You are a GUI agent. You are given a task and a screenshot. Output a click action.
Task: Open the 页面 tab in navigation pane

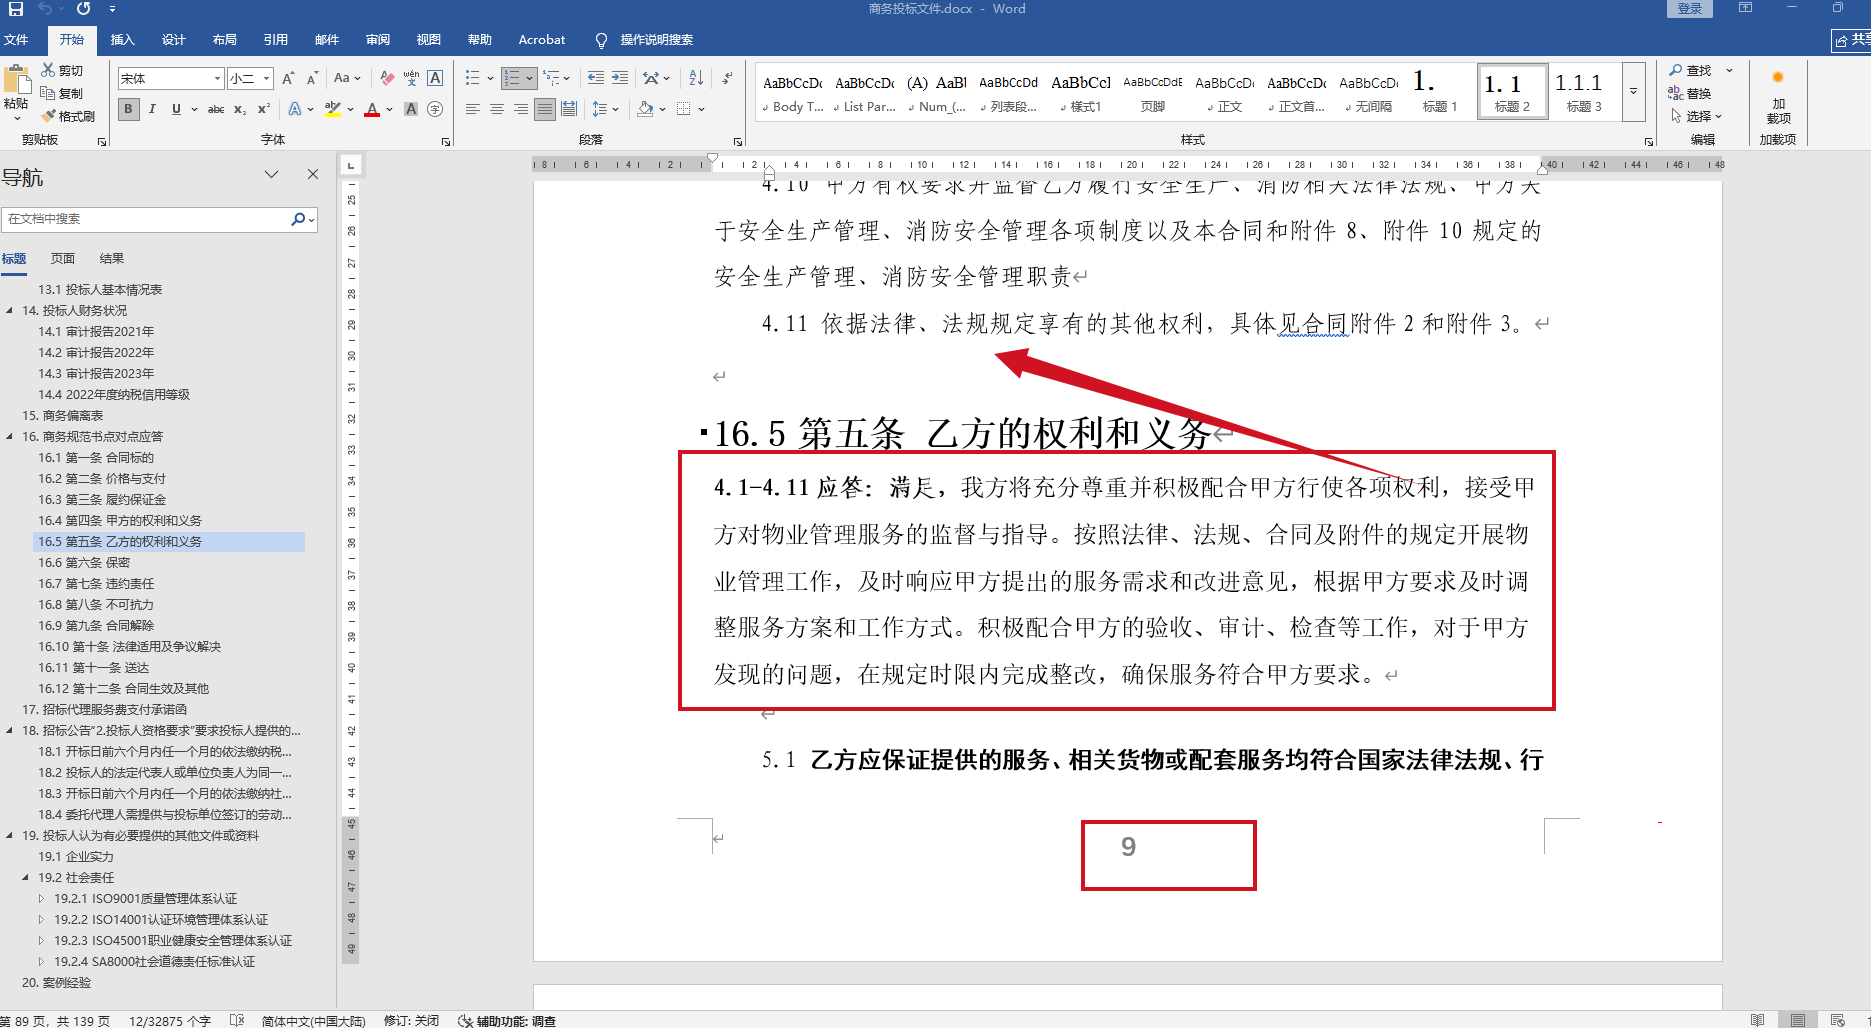coord(63,259)
